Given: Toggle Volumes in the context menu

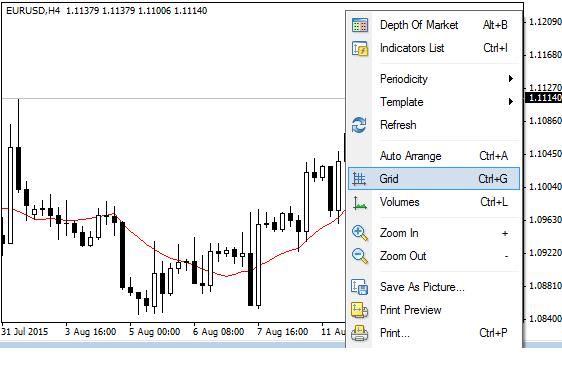Looking at the screenshot, I should (434, 202).
